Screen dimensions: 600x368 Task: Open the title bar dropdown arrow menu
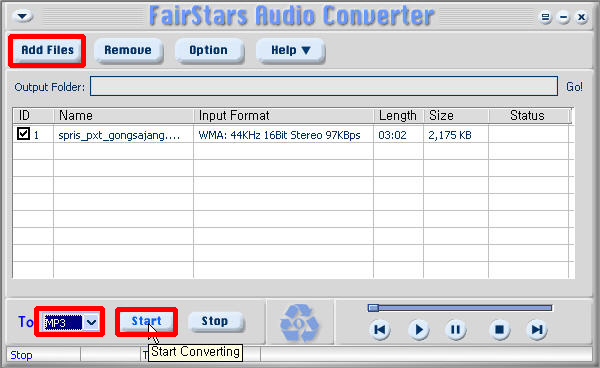22,16
